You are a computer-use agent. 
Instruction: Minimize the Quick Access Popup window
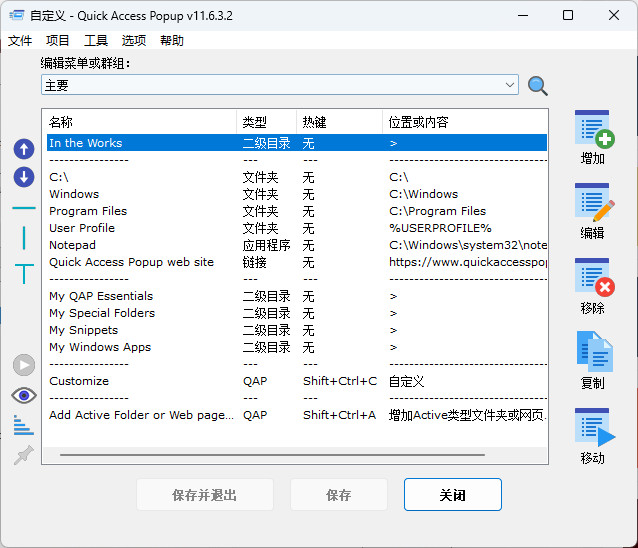tap(523, 15)
